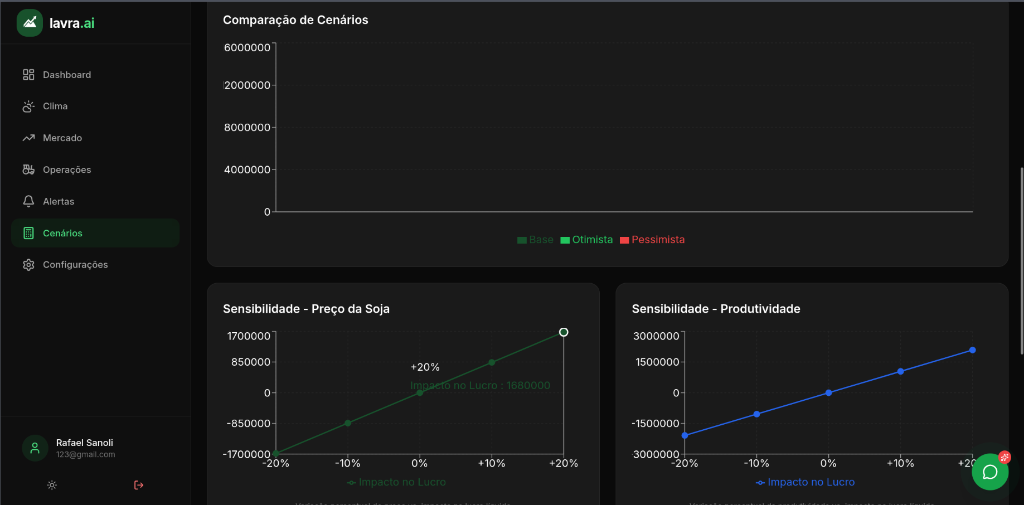Go to the Dashboard menu item
This screenshot has height=505, width=1024.
point(66,75)
